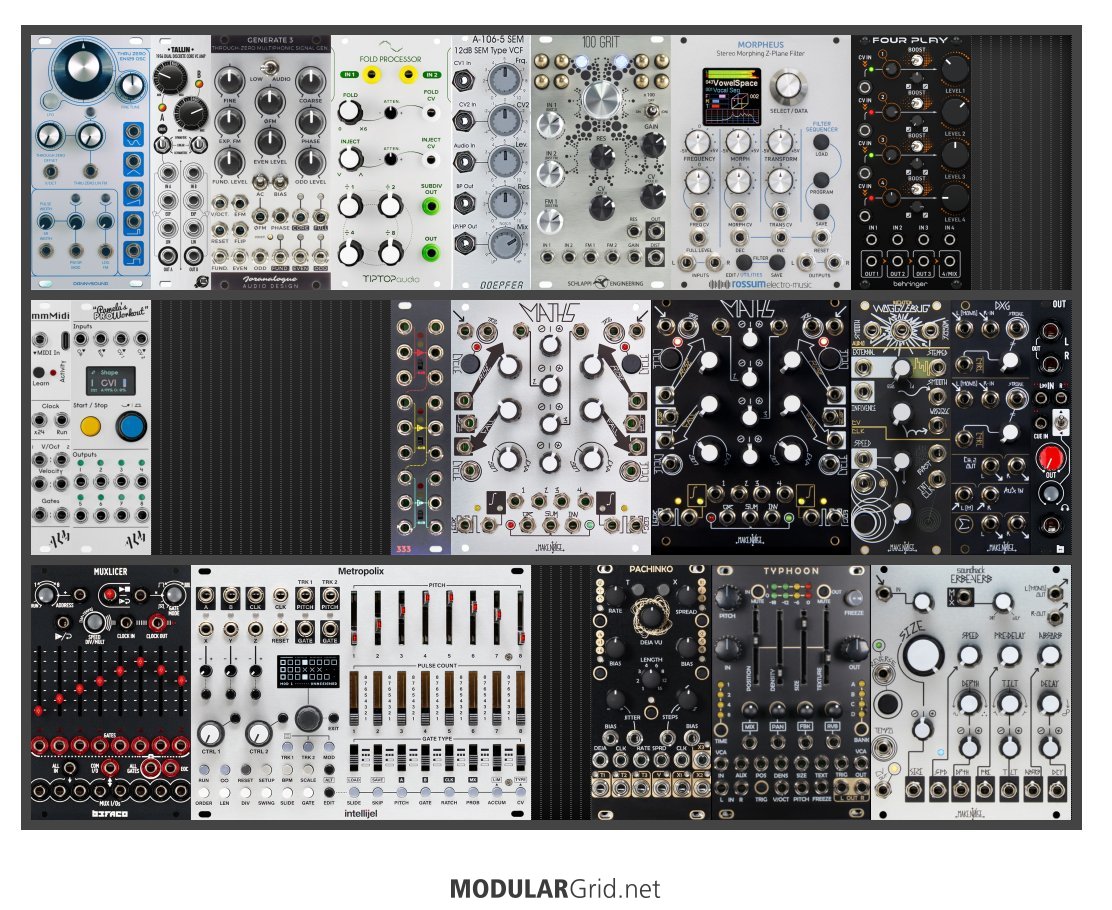This screenshot has height=910, width=1112.
Task: Click Pamela's yellow Start/Stop button
Action: (x=90, y=427)
